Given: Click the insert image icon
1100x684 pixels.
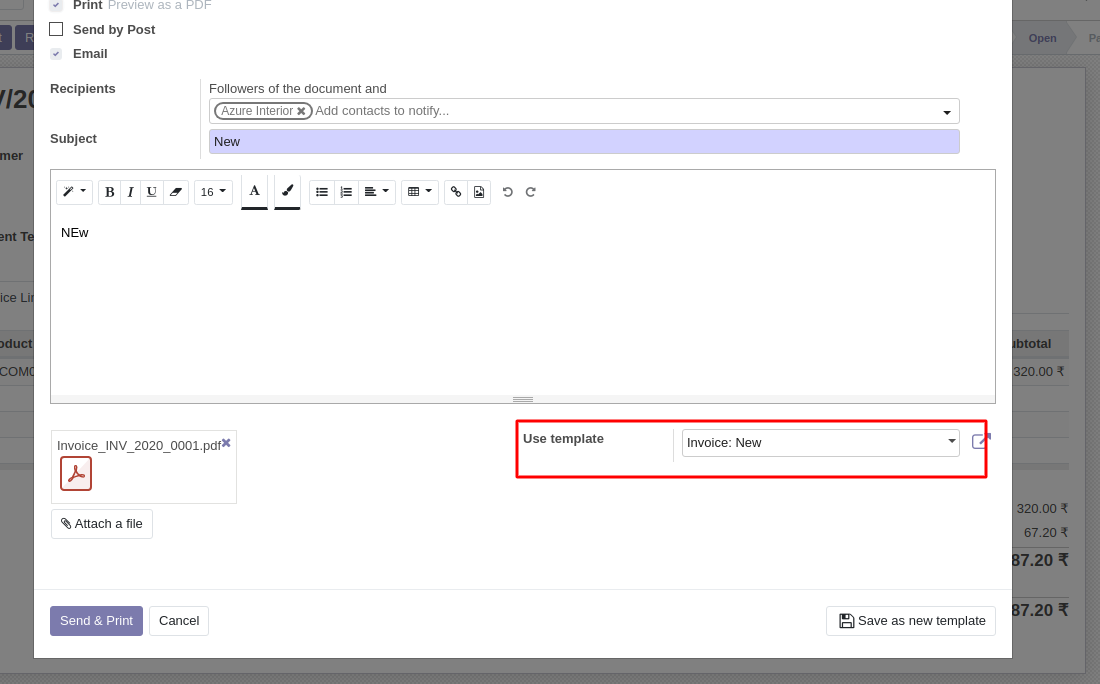Looking at the screenshot, I should tap(479, 192).
